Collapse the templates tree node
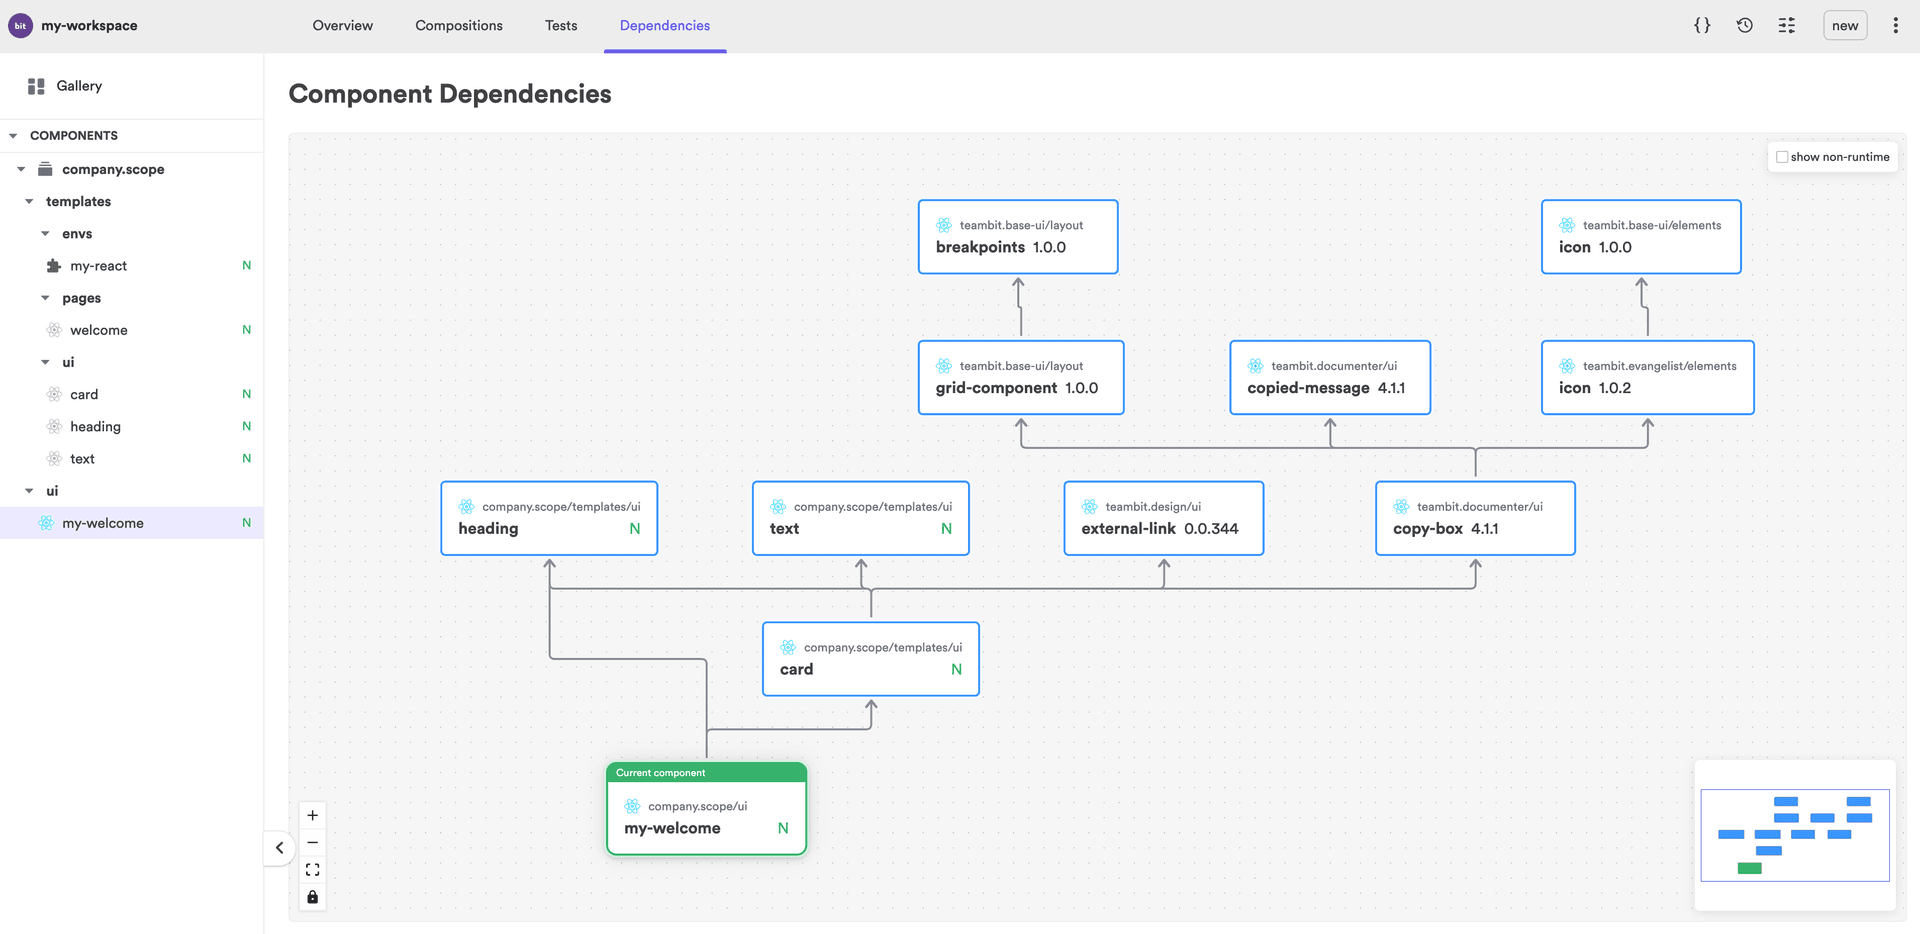 (x=28, y=201)
